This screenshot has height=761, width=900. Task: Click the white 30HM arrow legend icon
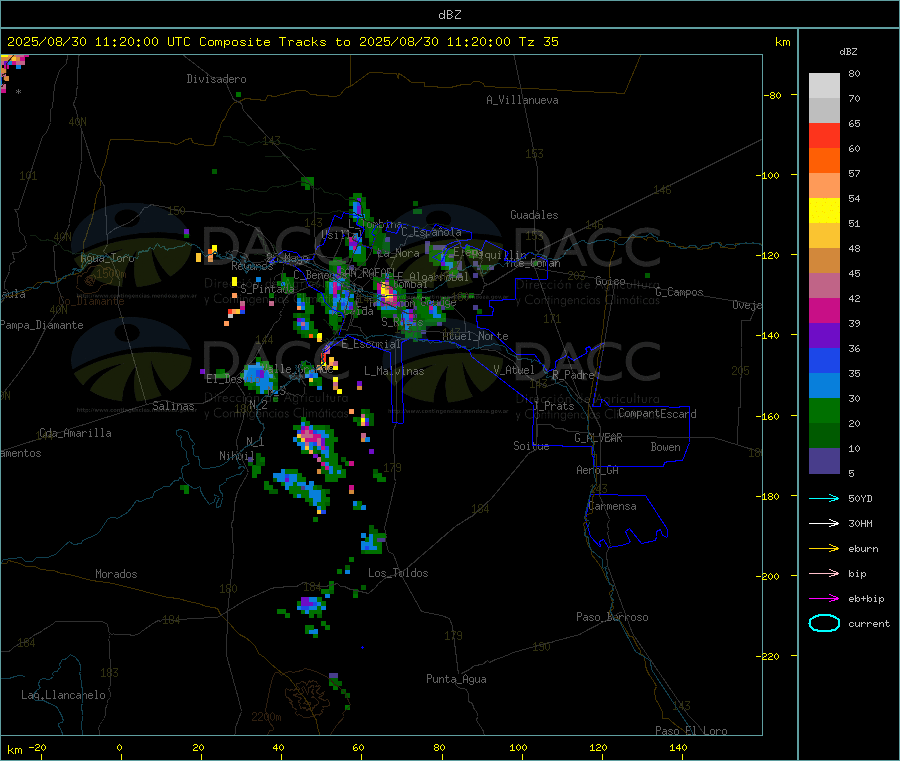[824, 523]
